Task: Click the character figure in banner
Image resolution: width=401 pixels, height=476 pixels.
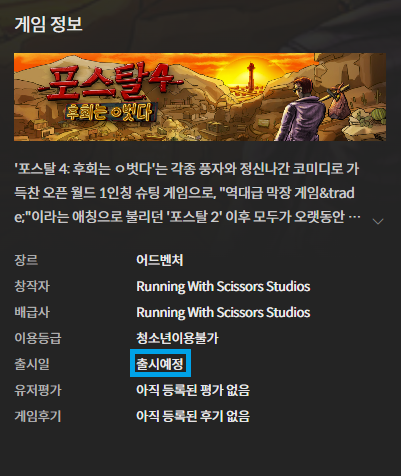Action: tap(303, 108)
